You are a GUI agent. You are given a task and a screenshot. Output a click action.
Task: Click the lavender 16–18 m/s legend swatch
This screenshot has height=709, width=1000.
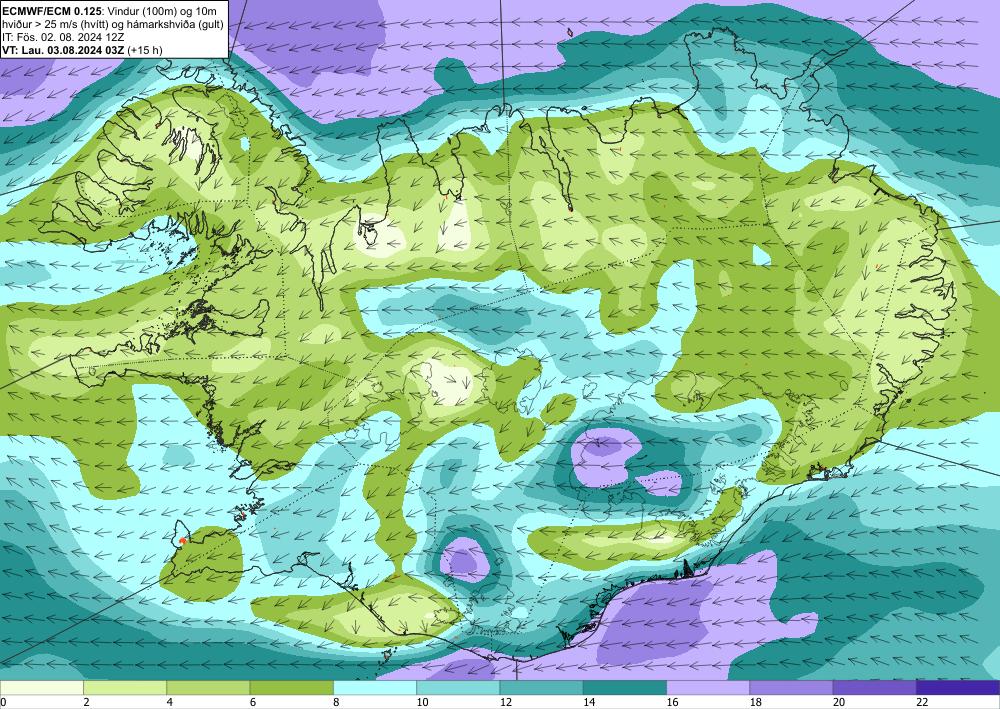(x=708, y=687)
